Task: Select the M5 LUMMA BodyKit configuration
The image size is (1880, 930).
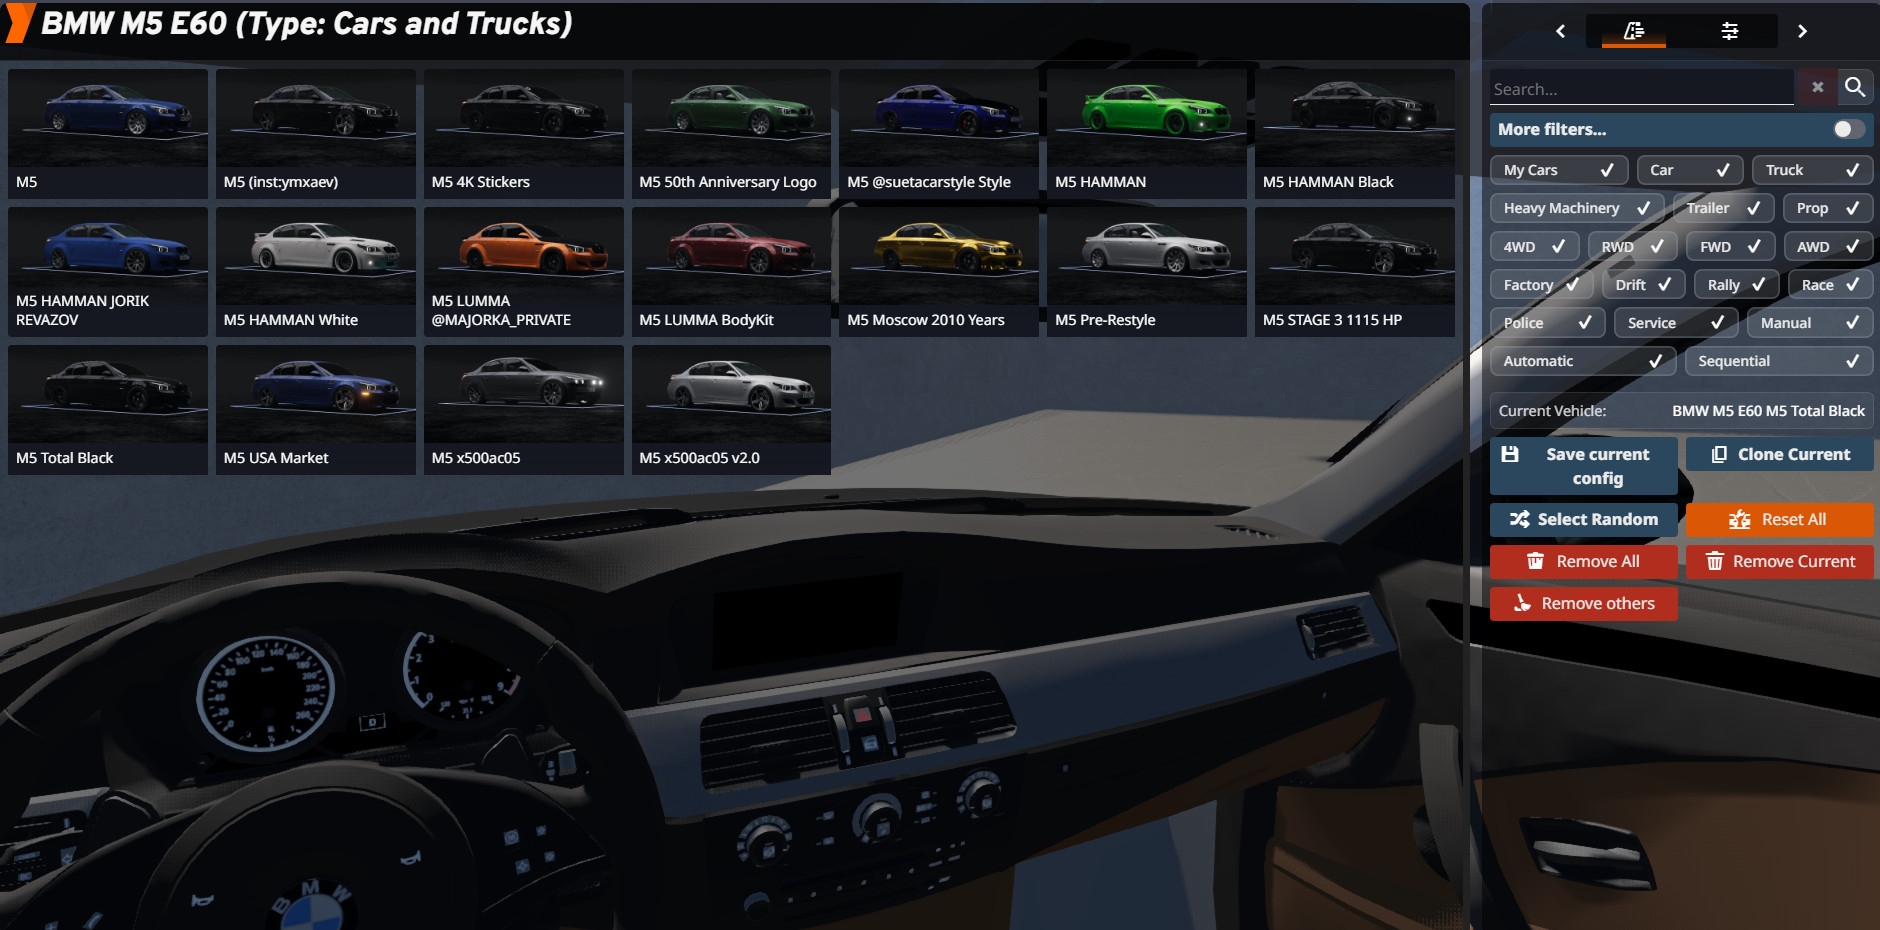Action: [x=731, y=272]
